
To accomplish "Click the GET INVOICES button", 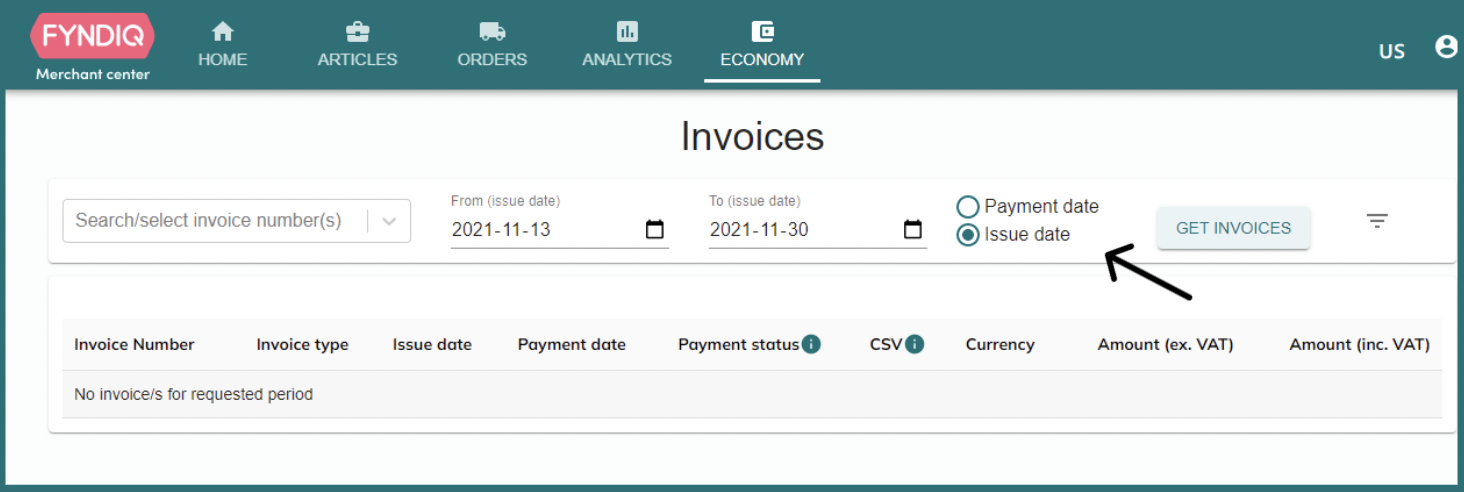I will pyautogui.click(x=1233, y=228).
